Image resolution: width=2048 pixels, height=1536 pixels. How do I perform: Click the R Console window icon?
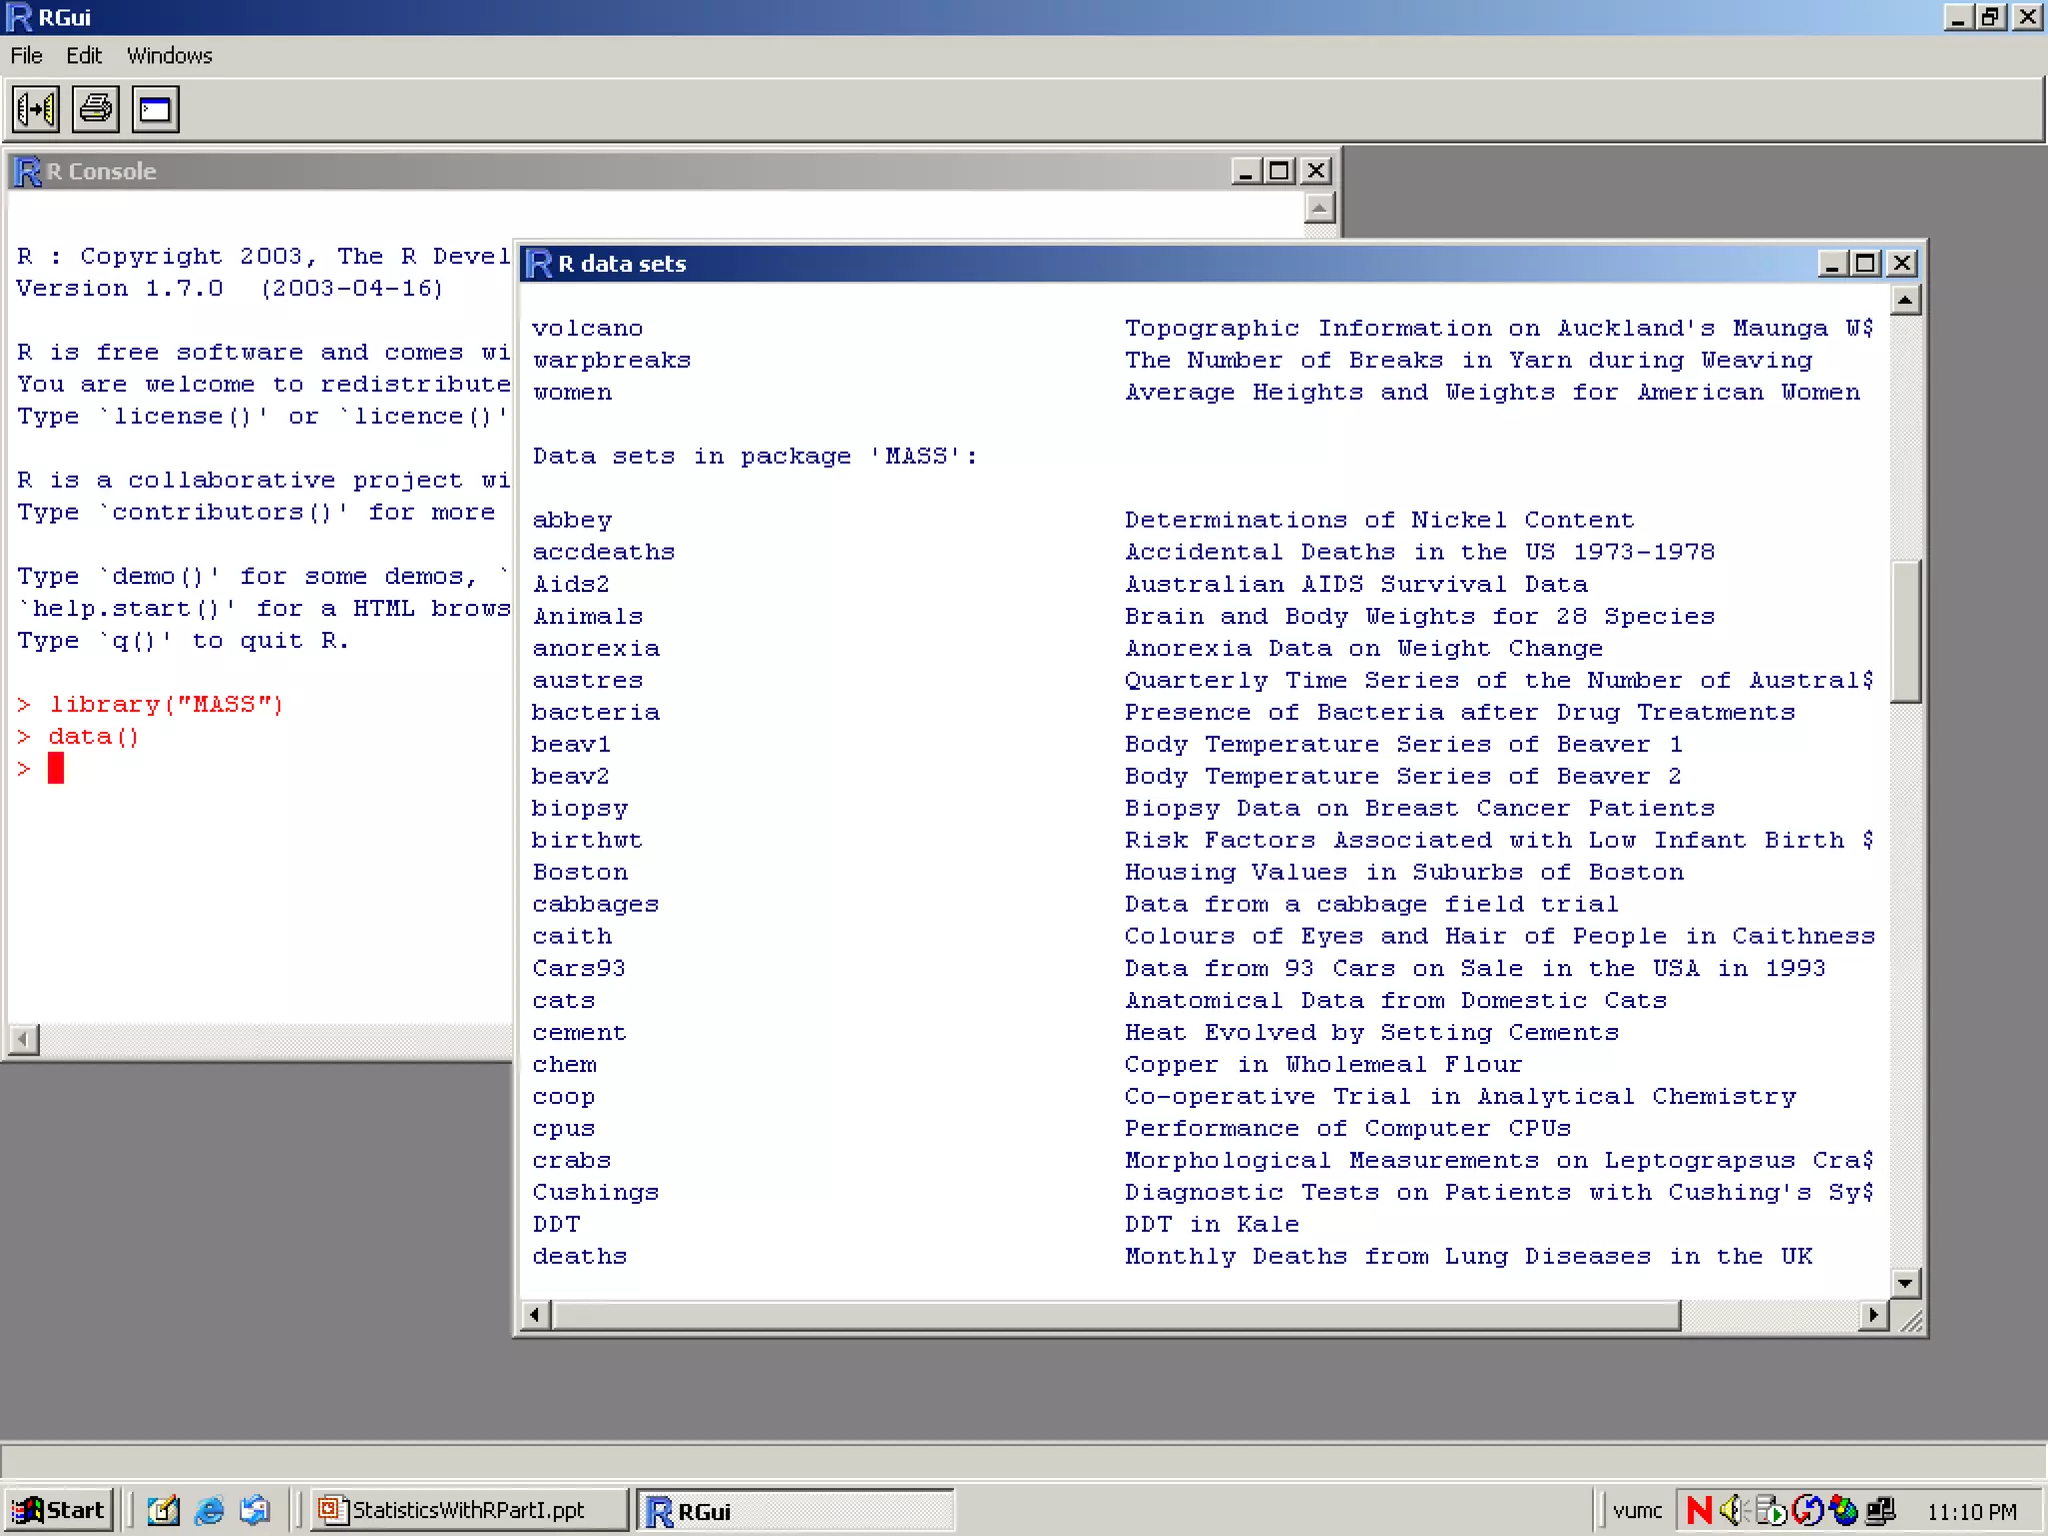pyautogui.click(x=28, y=172)
